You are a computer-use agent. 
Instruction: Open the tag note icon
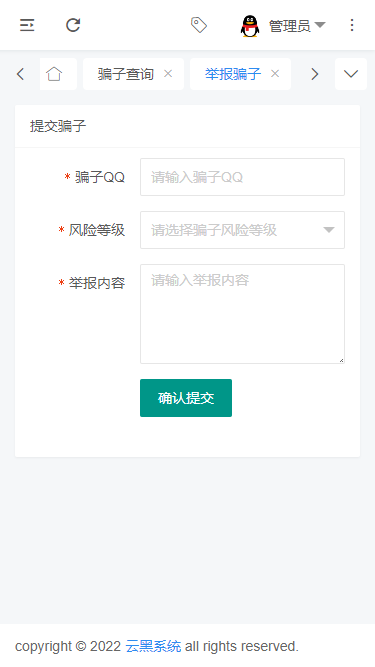pyautogui.click(x=199, y=25)
